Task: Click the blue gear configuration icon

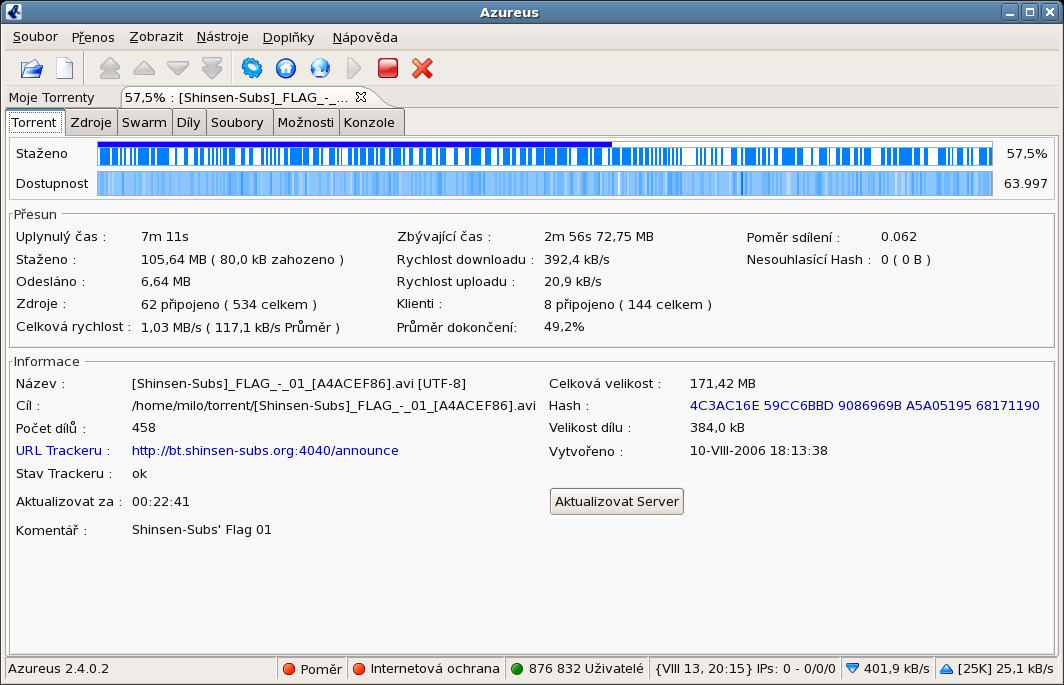Action: click(x=252, y=69)
